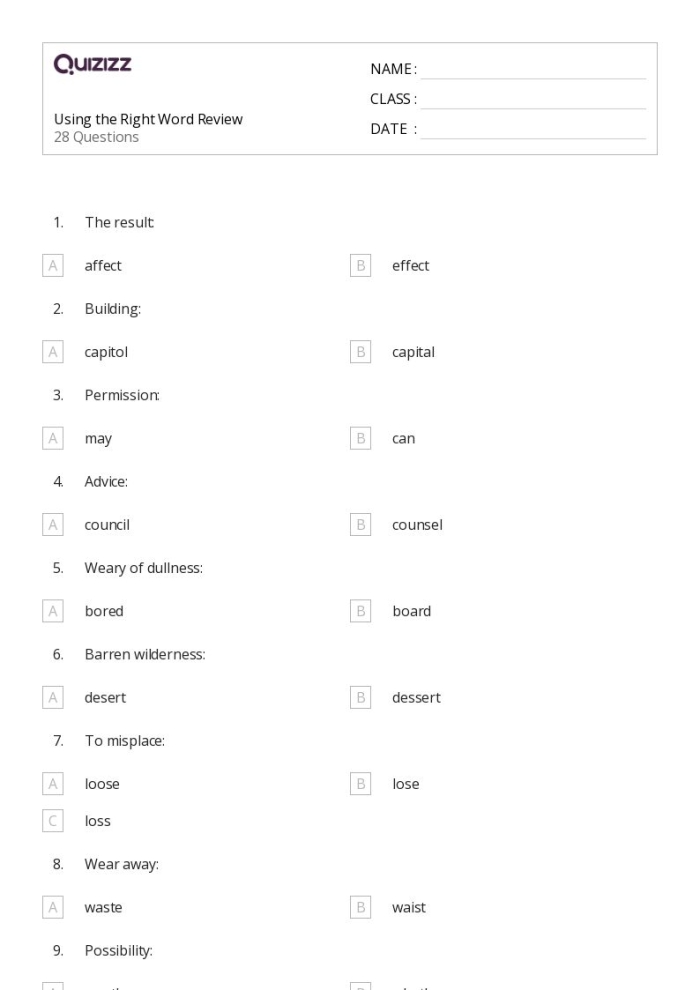Check option A for 'desert'
Viewport: 700px width, 990px height.
[x=53, y=697]
